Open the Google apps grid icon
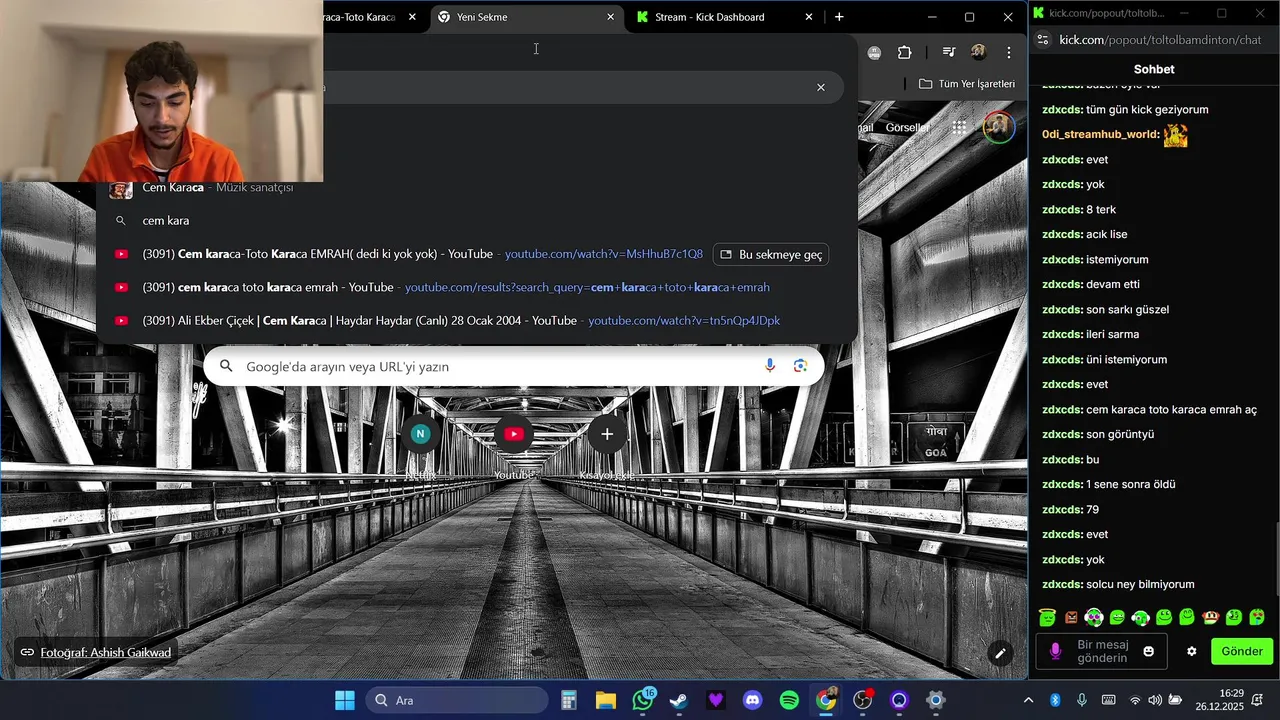This screenshot has height=720, width=1280. click(x=959, y=127)
